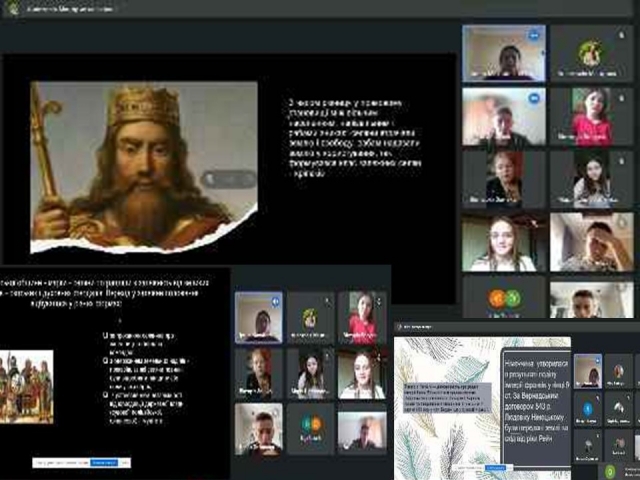This screenshot has height=480, width=640.
Task: Click the mute icon on the bottom-right window's blue-avatar tile
Action: (598, 397)
